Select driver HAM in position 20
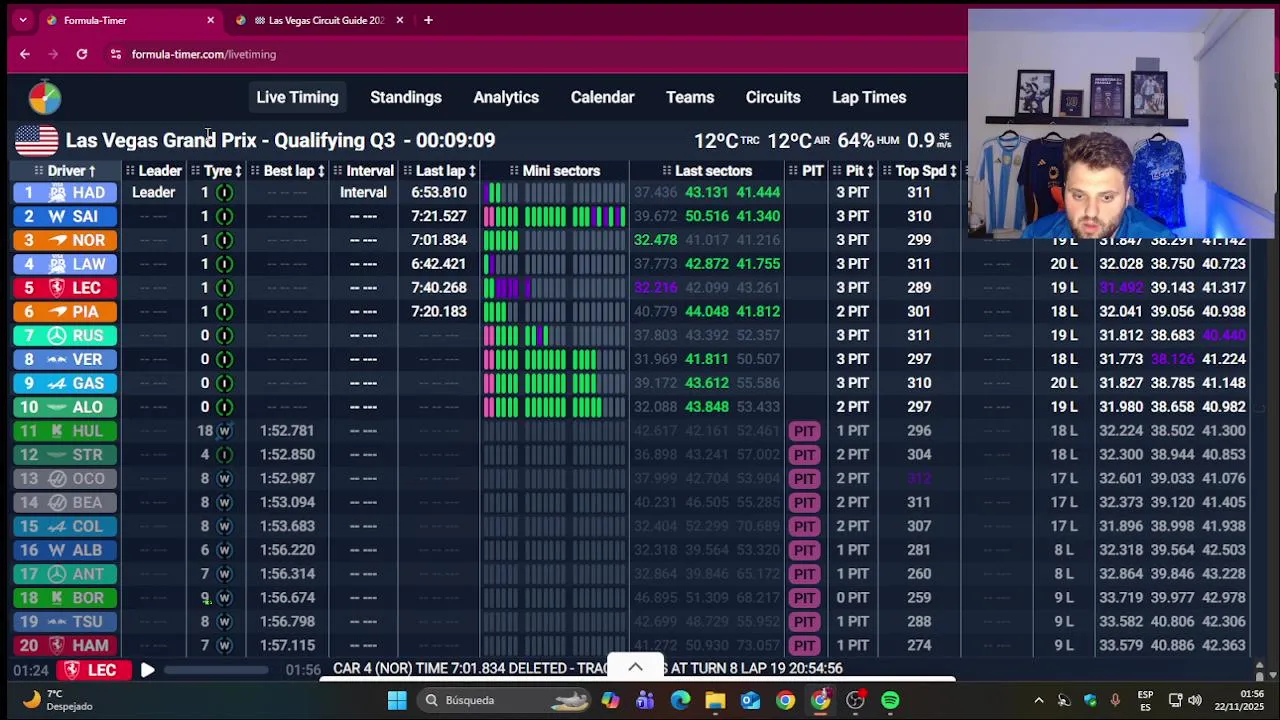The height and width of the screenshot is (720, 1280). click(65, 645)
